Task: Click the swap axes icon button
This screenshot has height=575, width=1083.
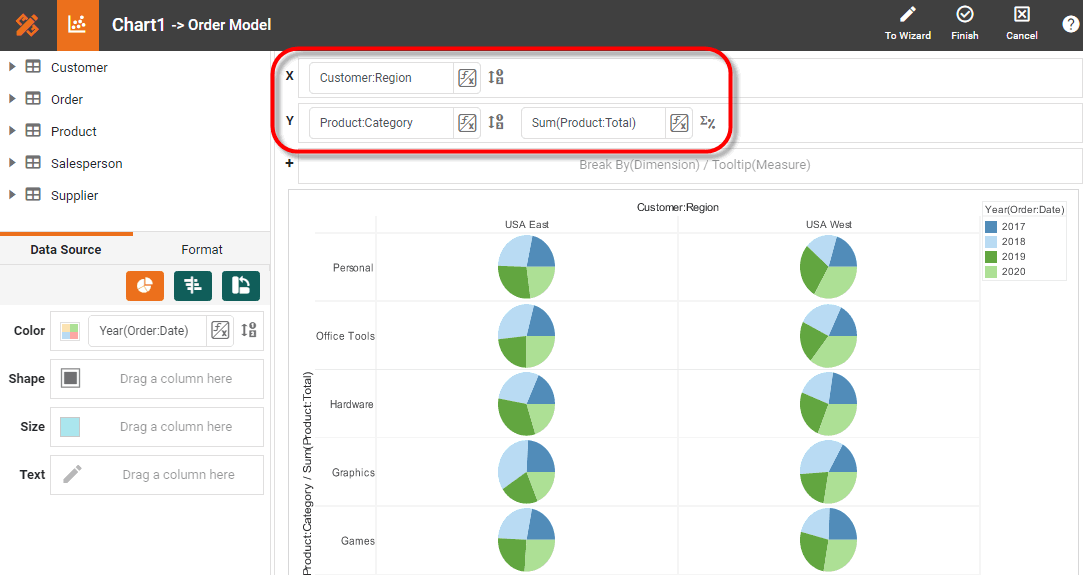Action: [x=241, y=285]
